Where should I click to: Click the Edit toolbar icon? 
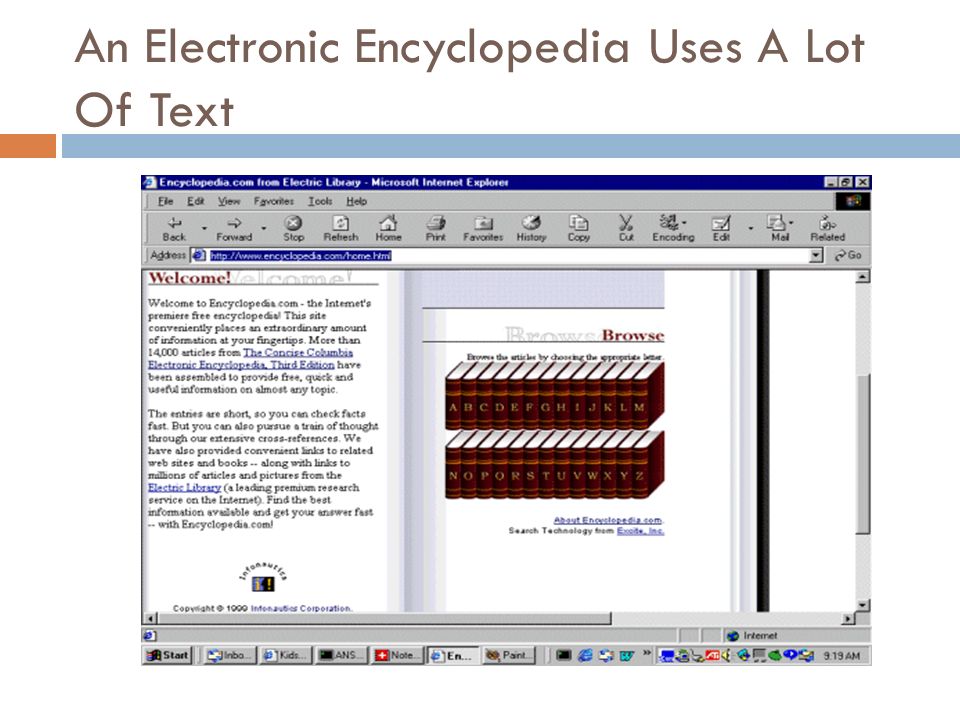click(x=721, y=229)
